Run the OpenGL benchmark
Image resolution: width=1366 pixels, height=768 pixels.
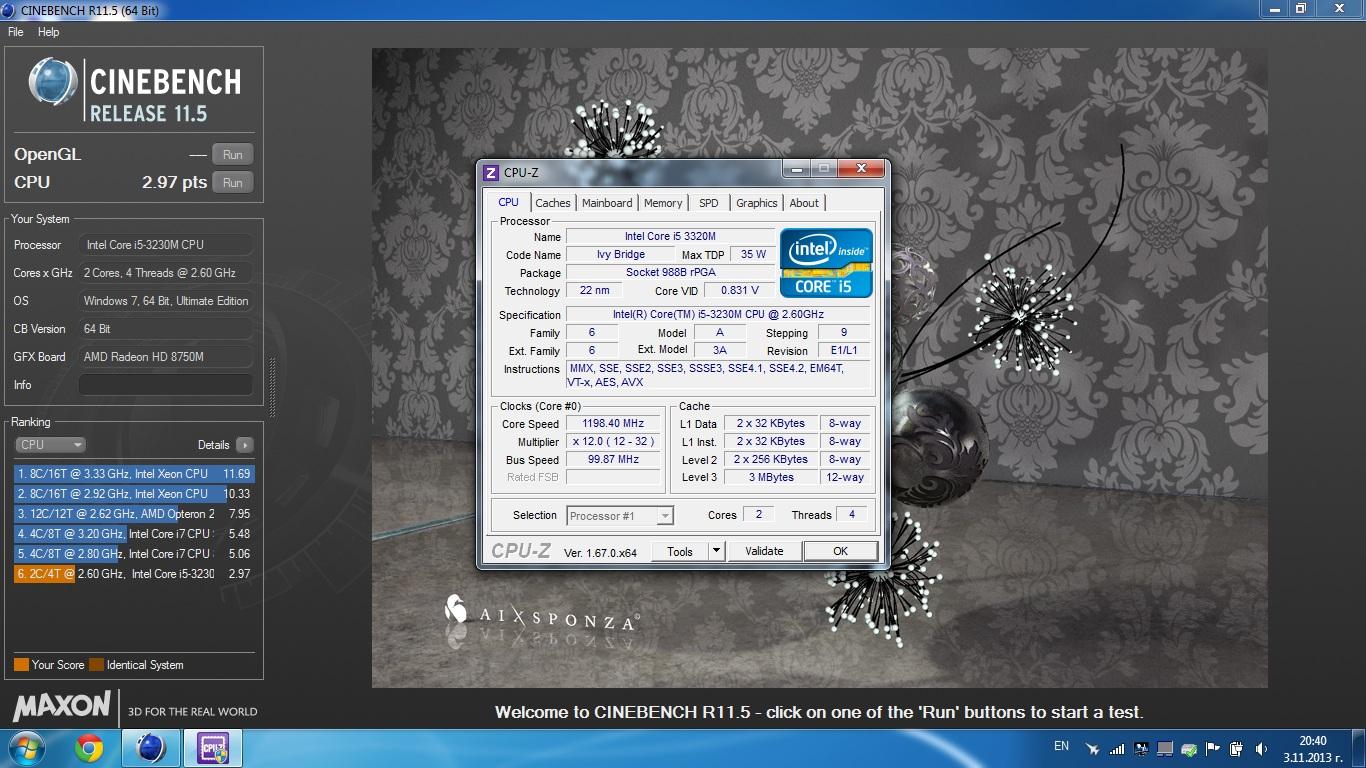233,154
